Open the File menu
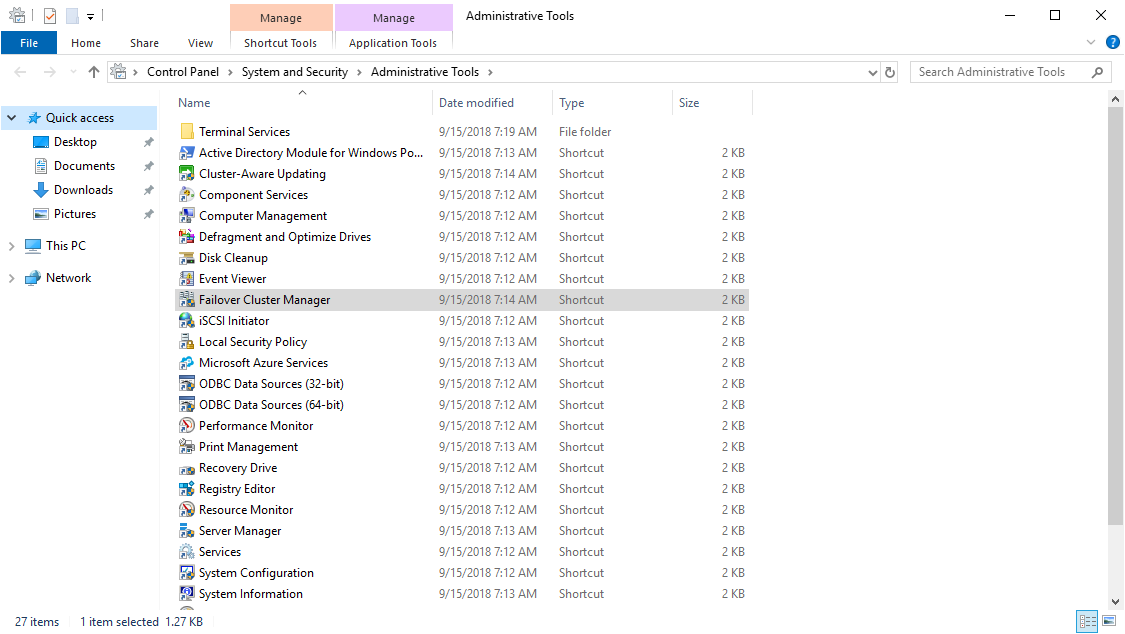Screen dimensions: 1125x634 tap(29, 43)
